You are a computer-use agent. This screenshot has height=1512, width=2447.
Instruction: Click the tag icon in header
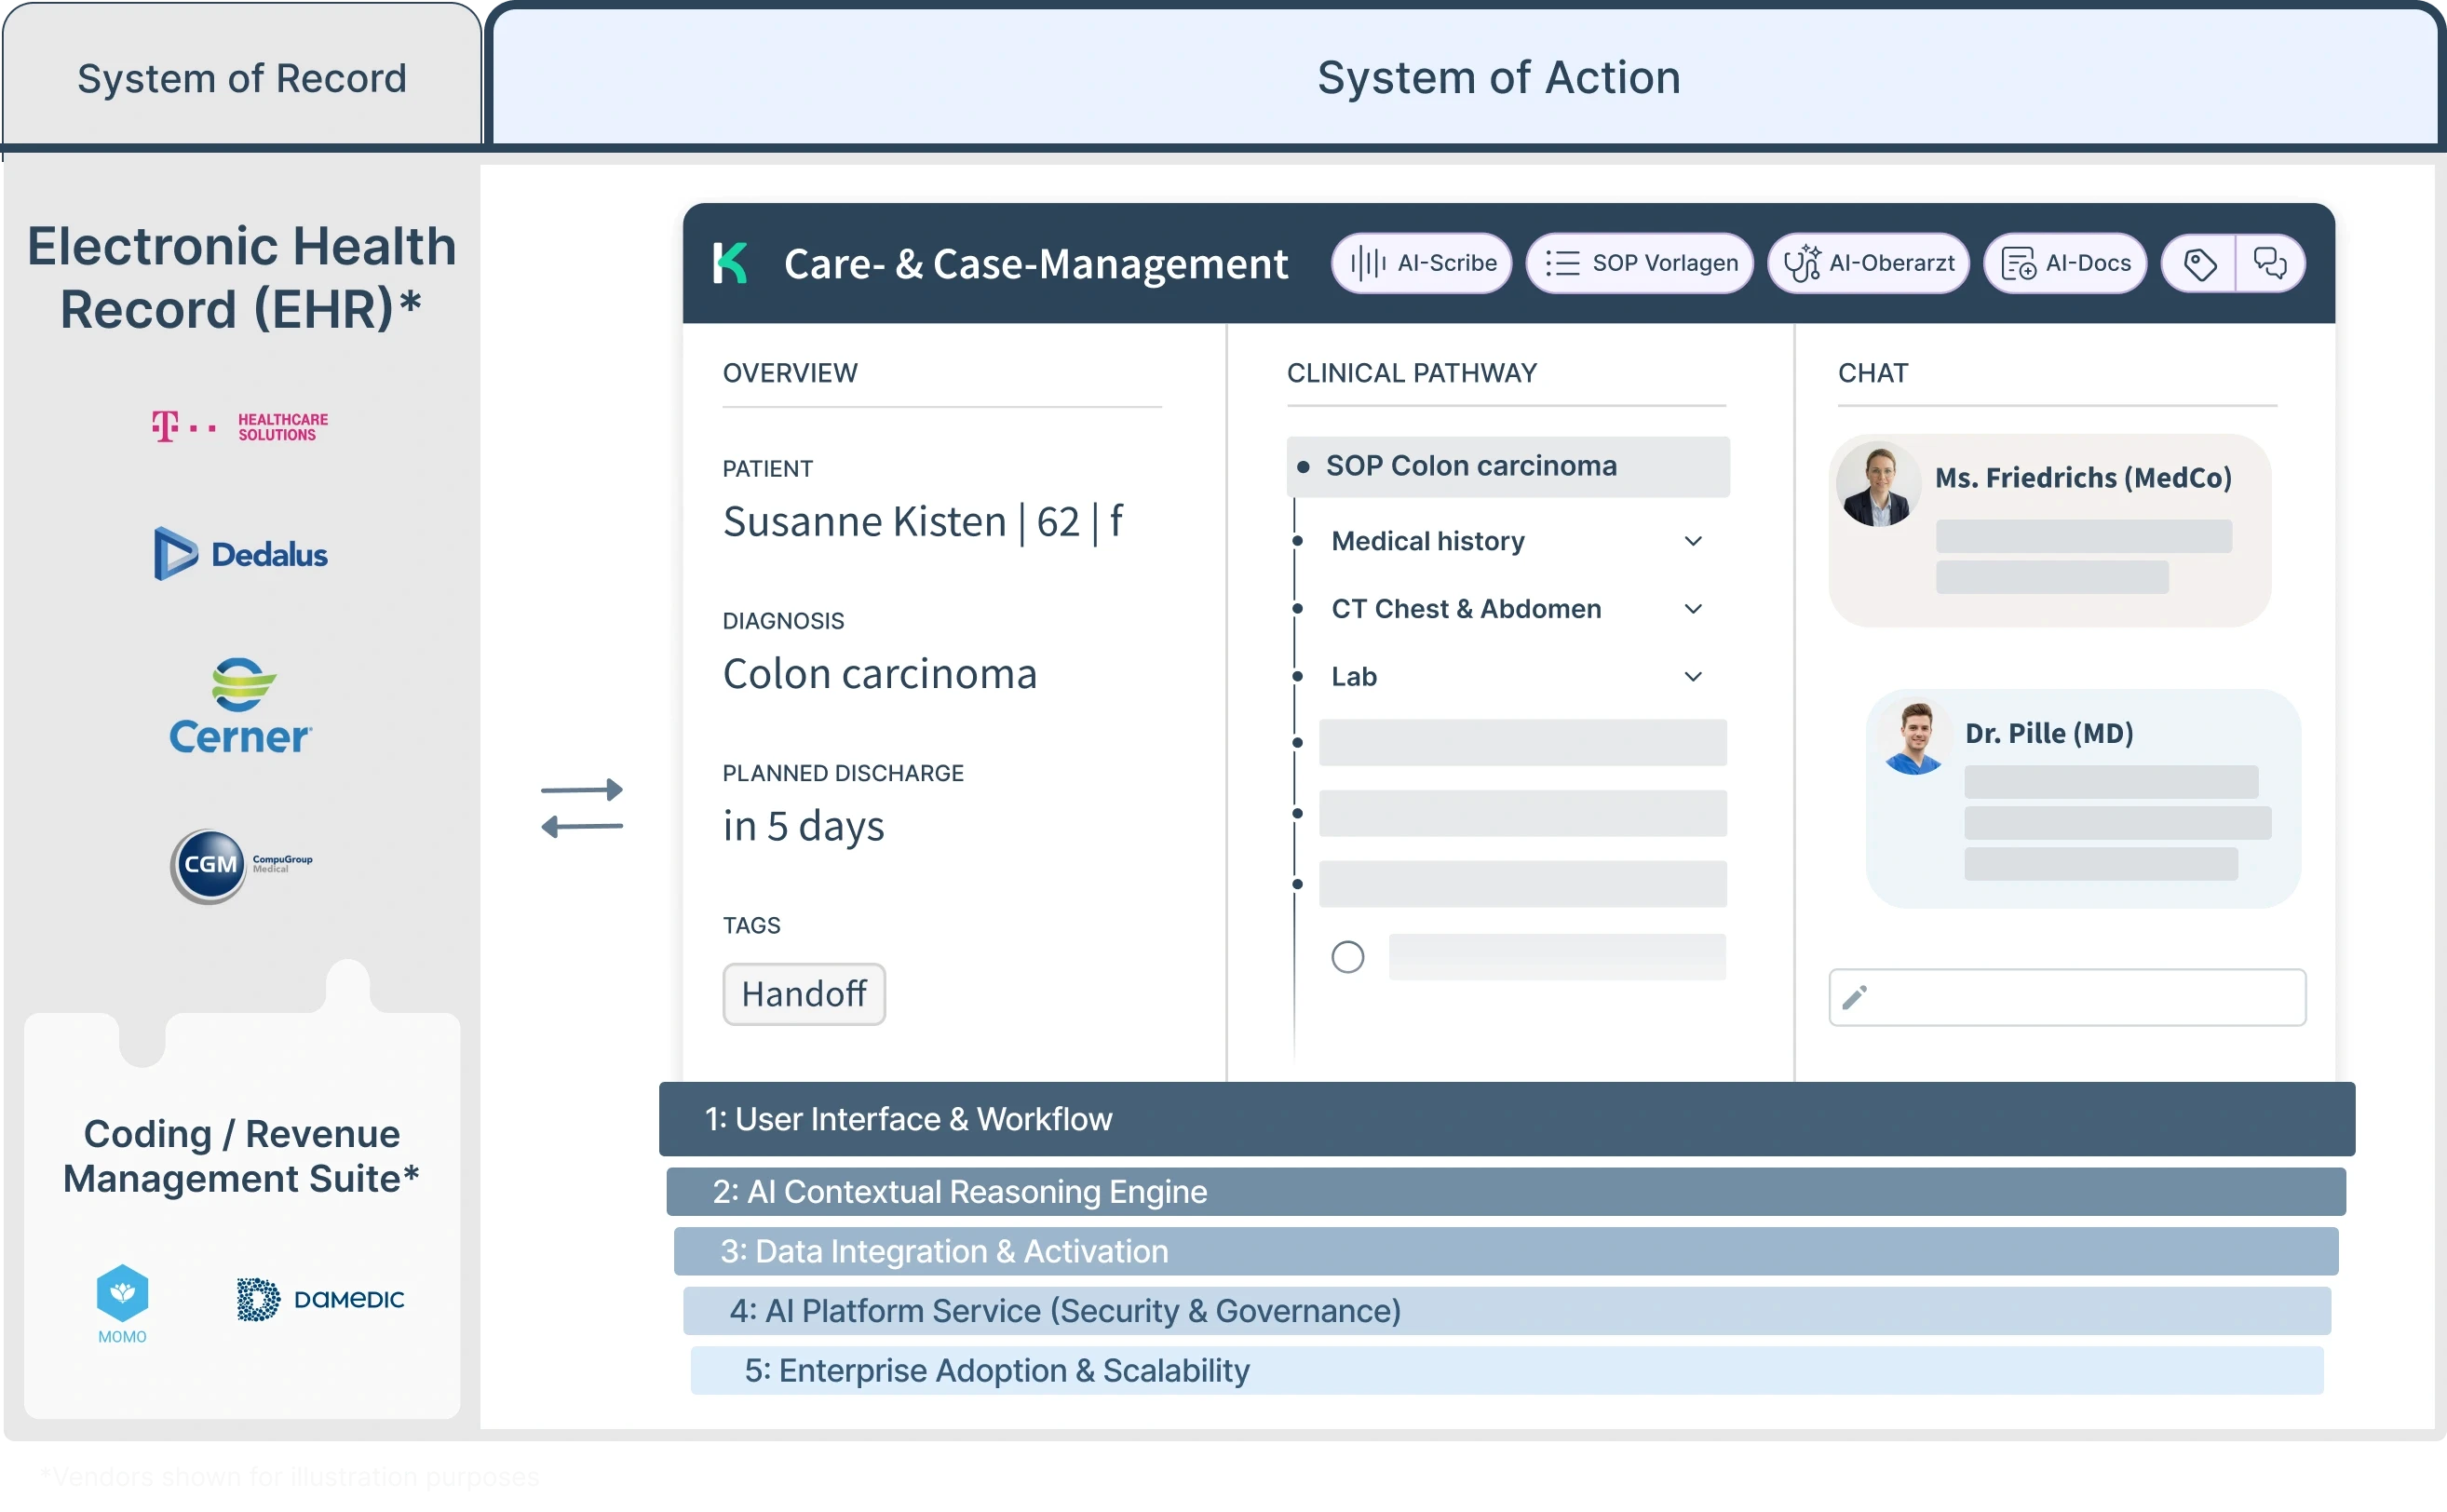coord(2199,264)
